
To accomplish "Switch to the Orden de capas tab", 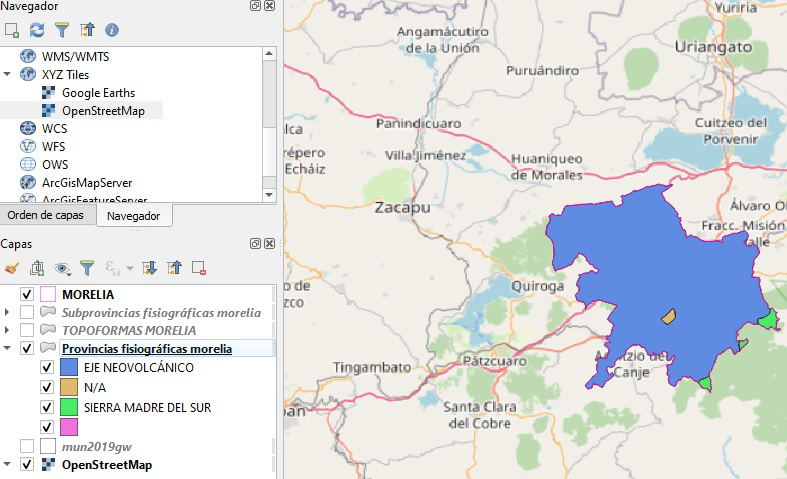I will coord(46,215).
